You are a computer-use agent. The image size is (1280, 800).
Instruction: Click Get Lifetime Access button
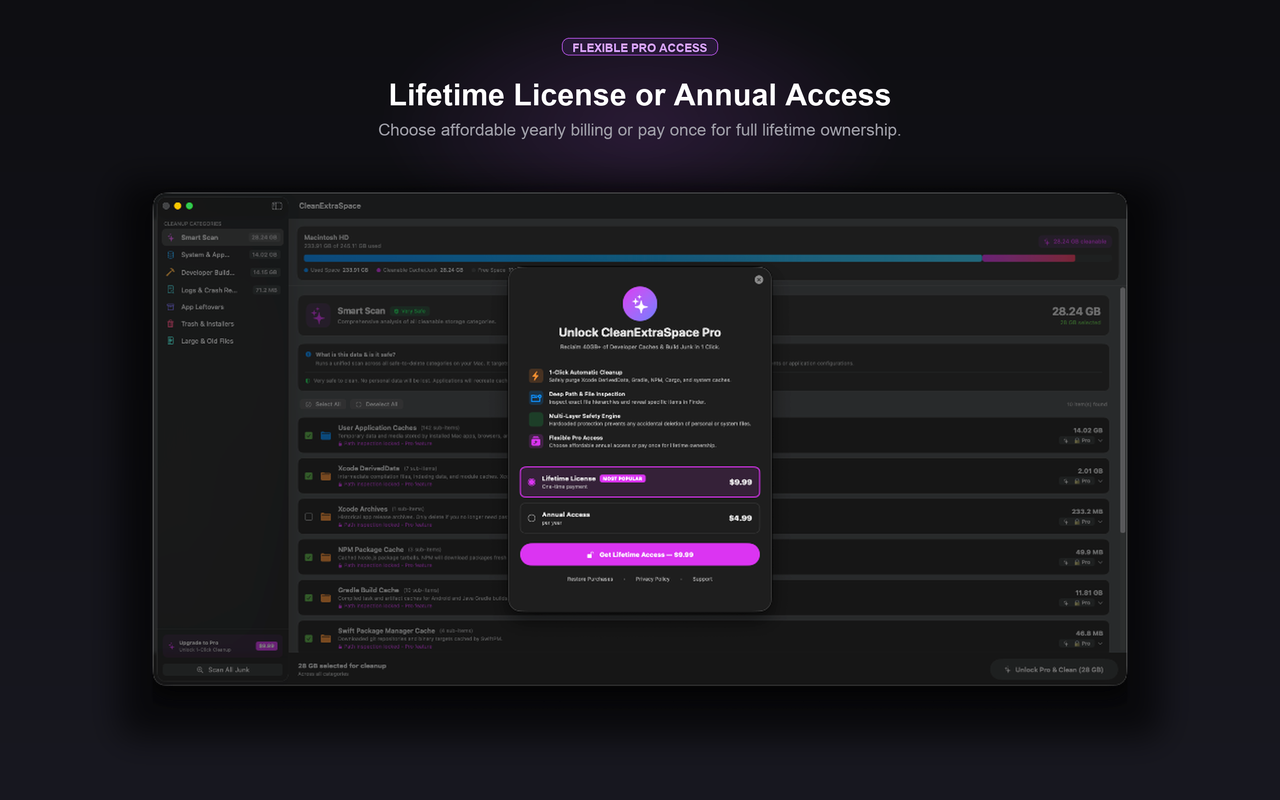coord(640,554)
